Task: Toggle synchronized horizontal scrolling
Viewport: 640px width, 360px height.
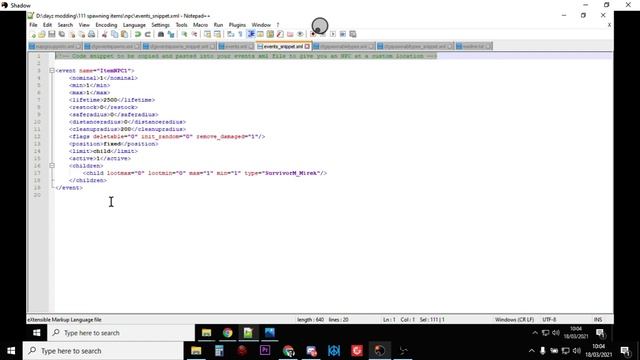Action: pos(217,34)
